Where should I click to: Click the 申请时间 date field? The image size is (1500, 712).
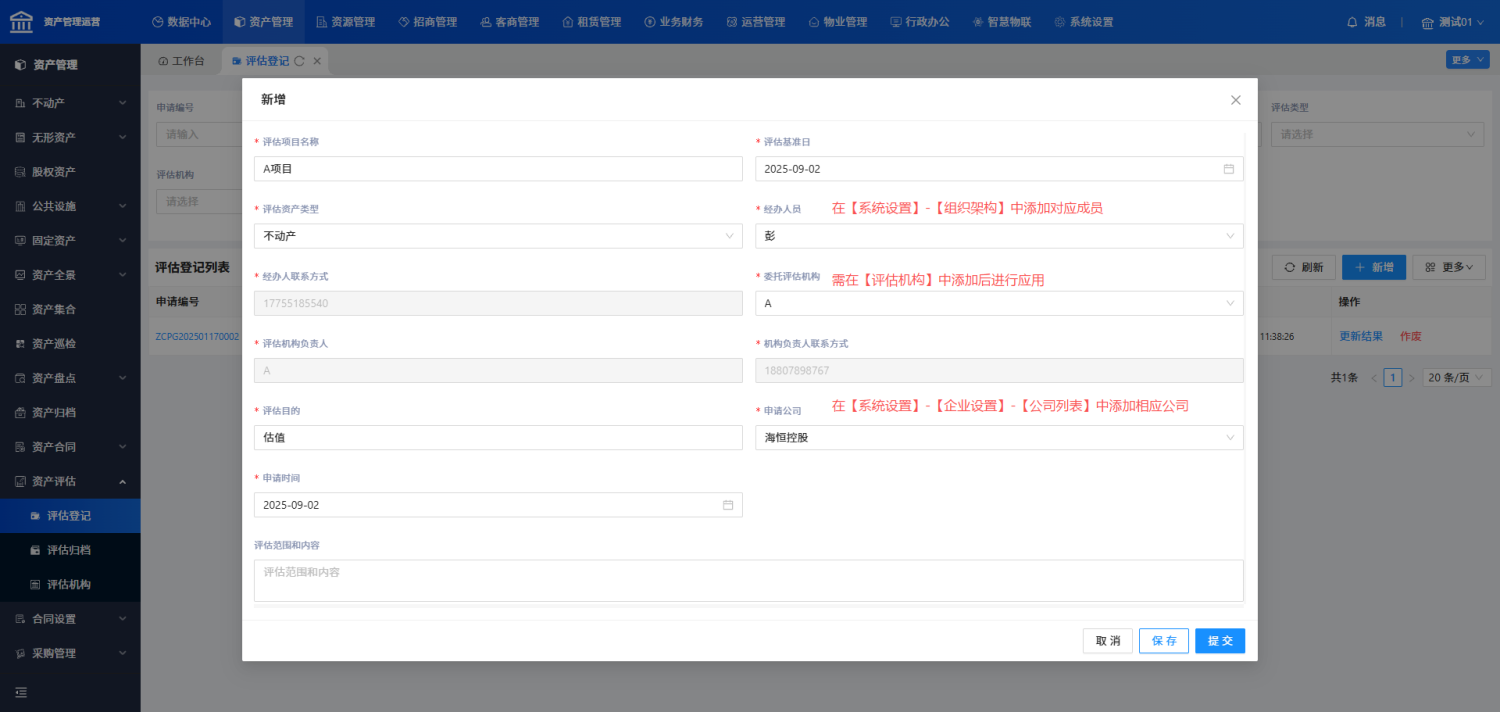click(498, 505)
